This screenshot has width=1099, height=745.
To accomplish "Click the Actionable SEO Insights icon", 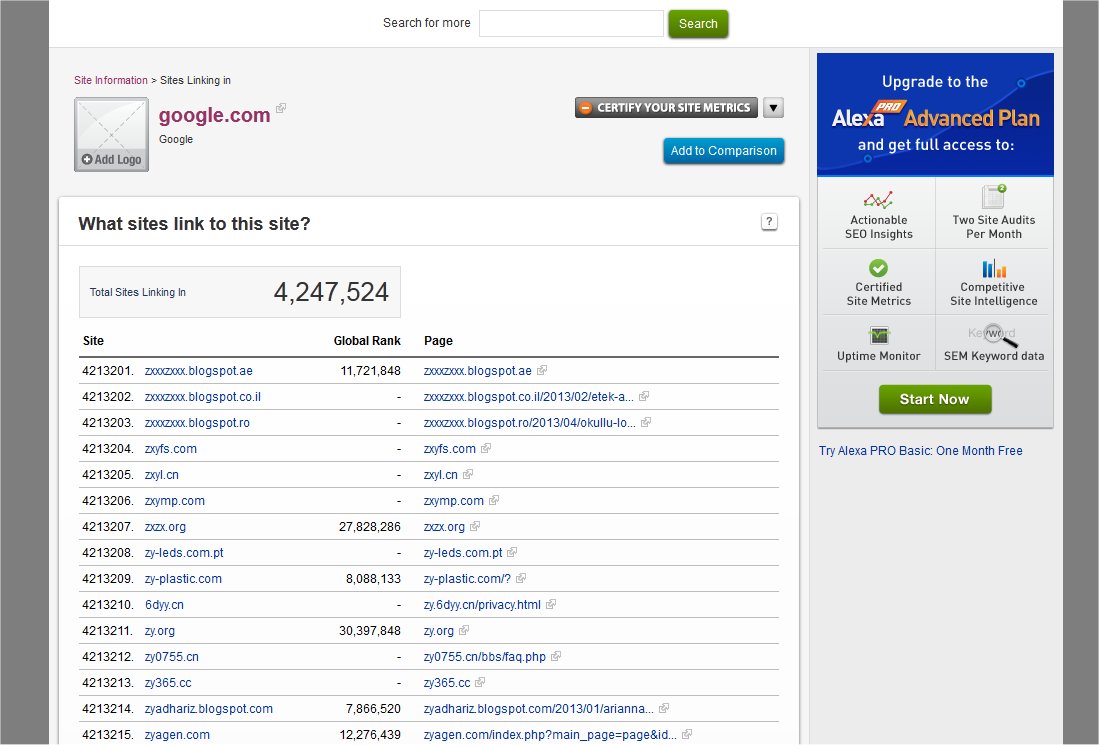I will point(878,199).
